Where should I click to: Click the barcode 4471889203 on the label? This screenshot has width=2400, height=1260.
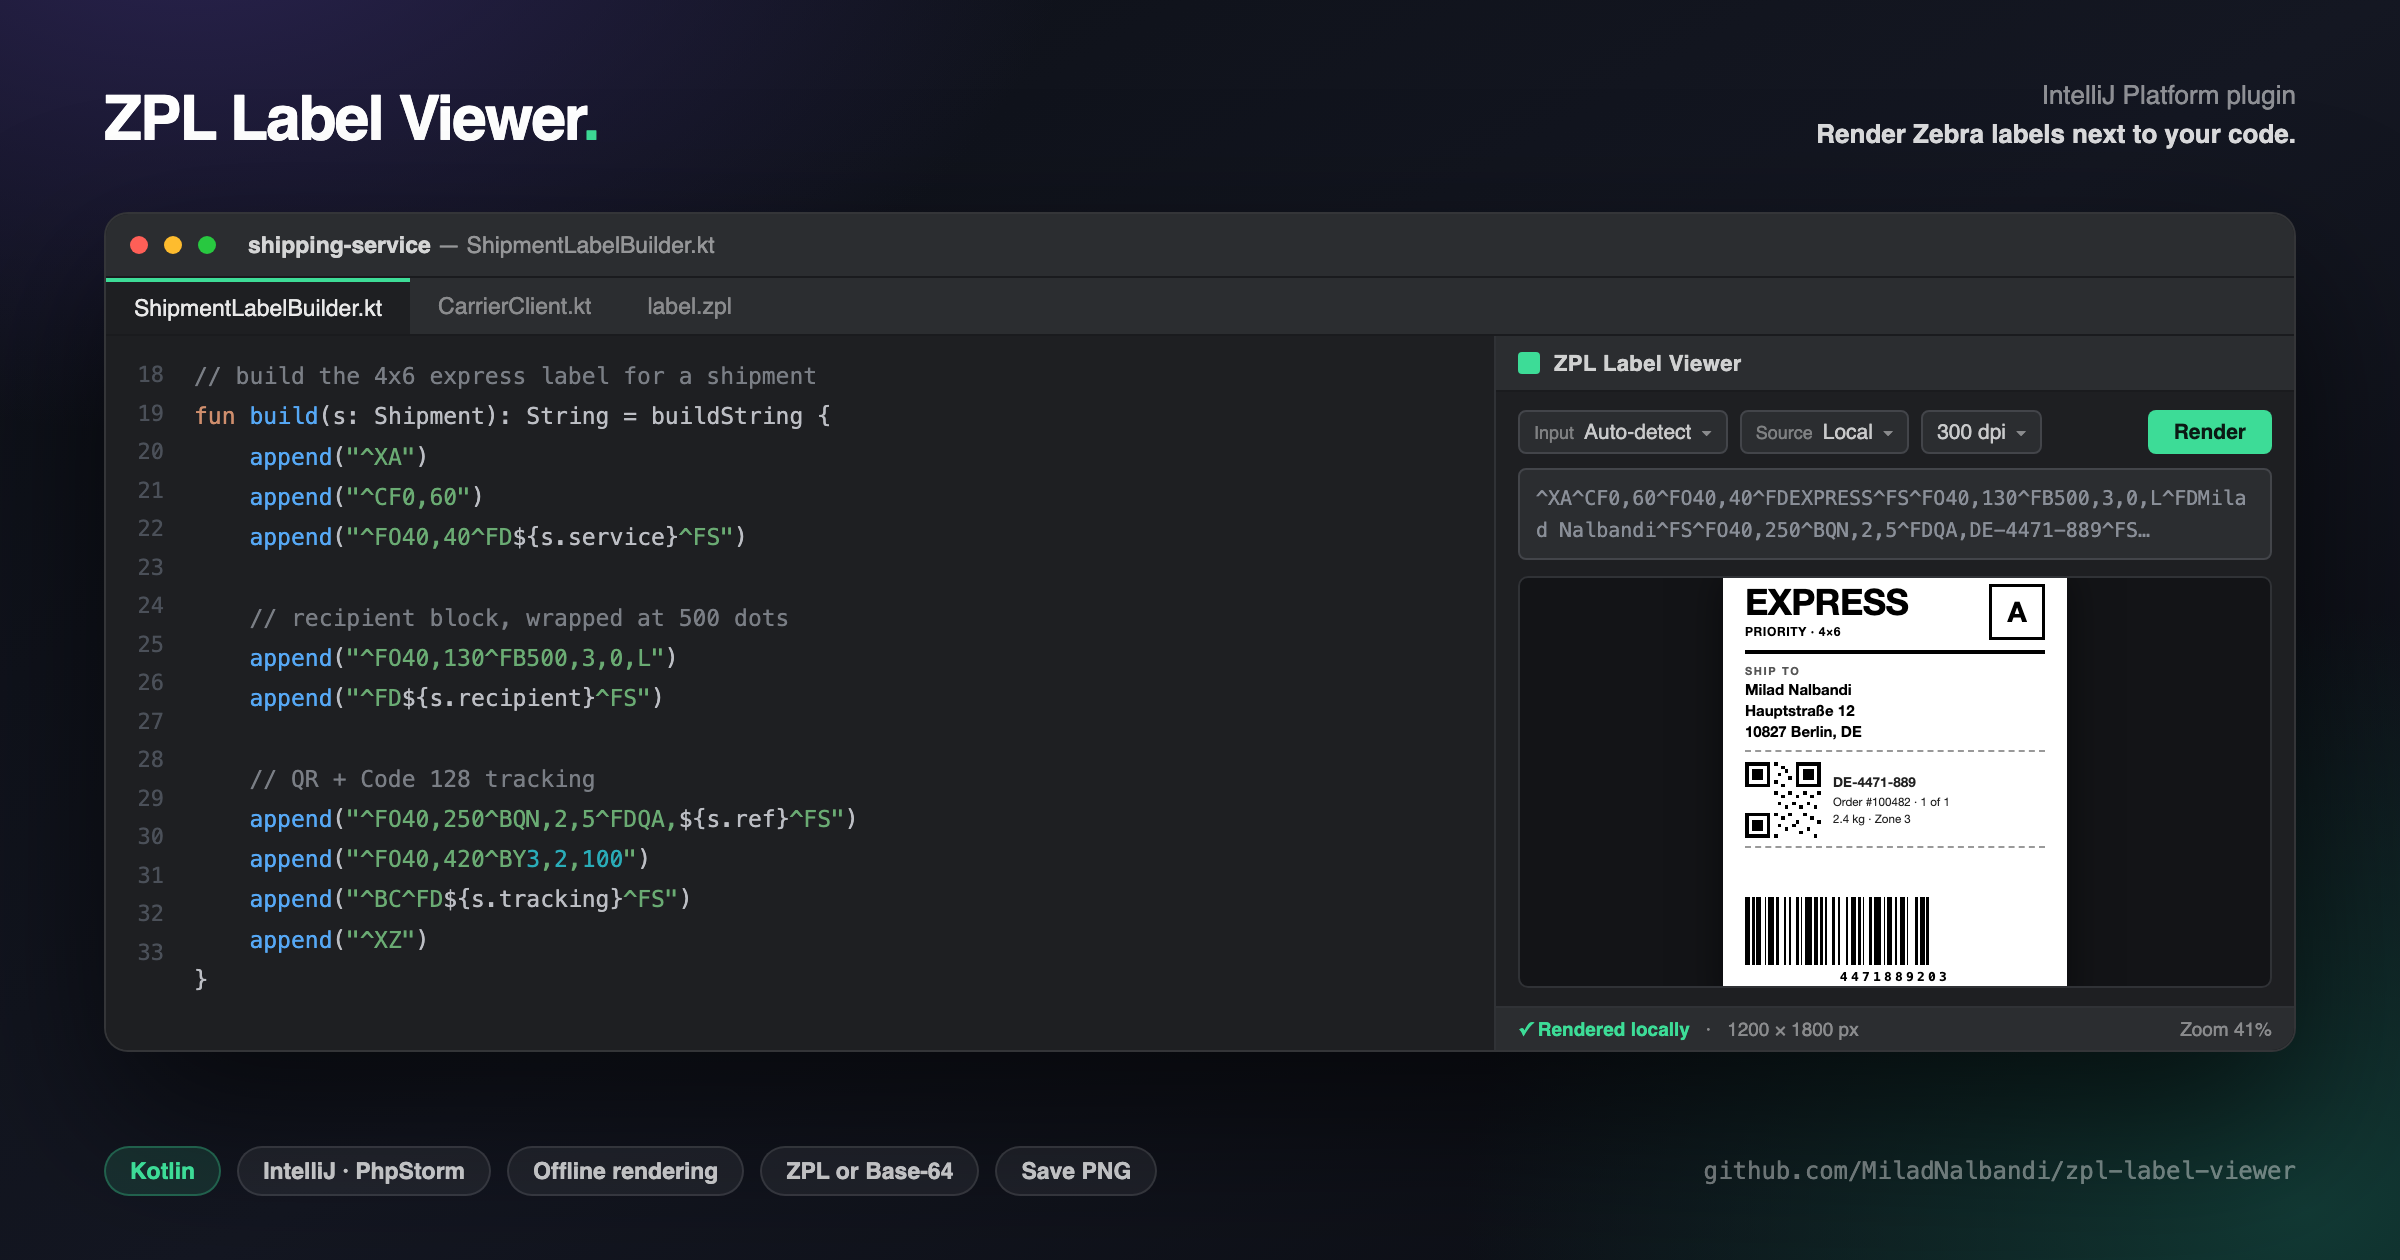point(1838,931)
